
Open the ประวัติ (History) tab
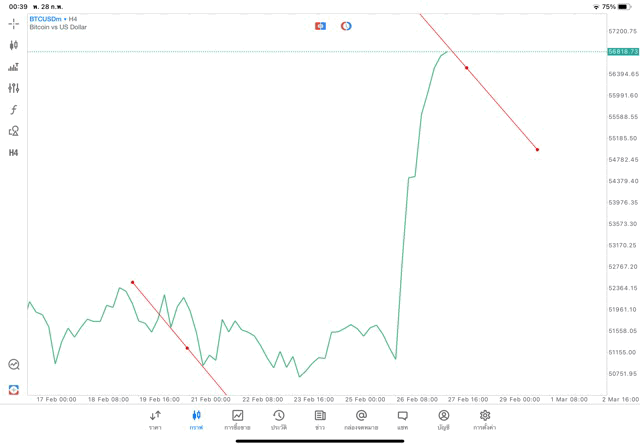pos(278,419)
